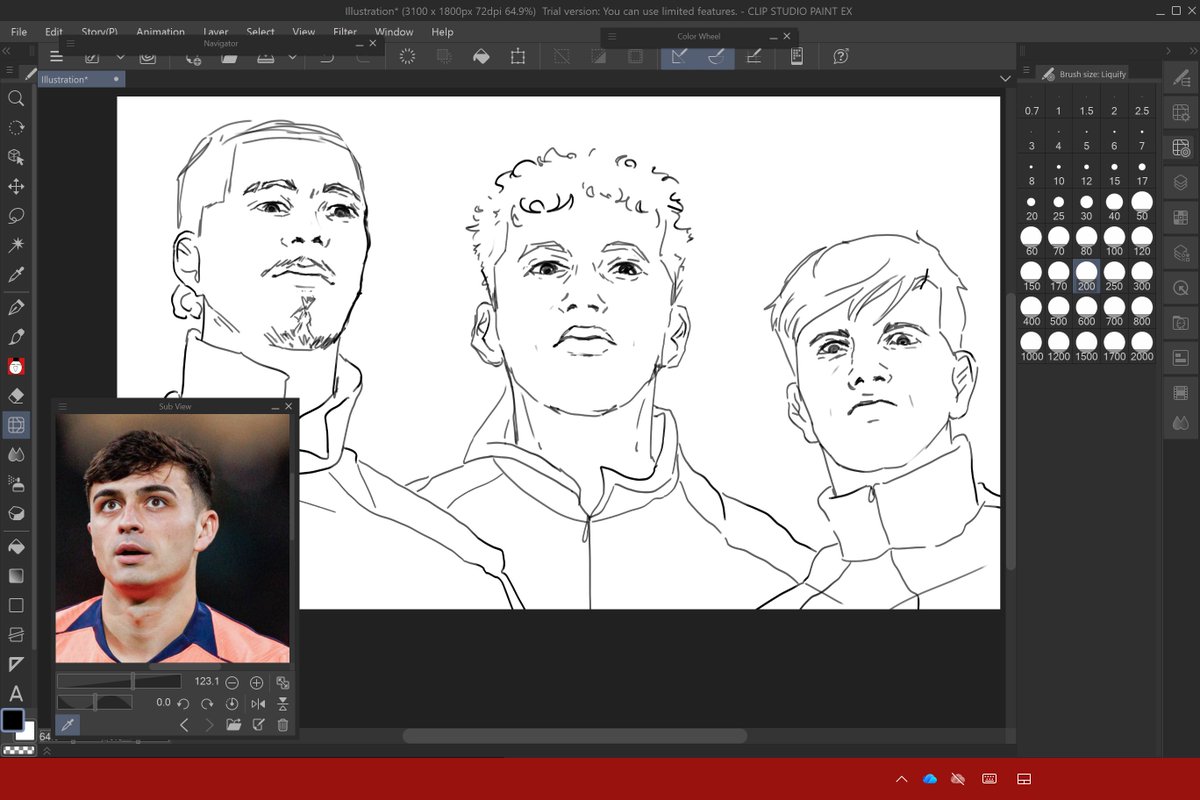This screenshot has height=800, width=1200.
Task: Choose brush size 0.7
Action: 1031,102
